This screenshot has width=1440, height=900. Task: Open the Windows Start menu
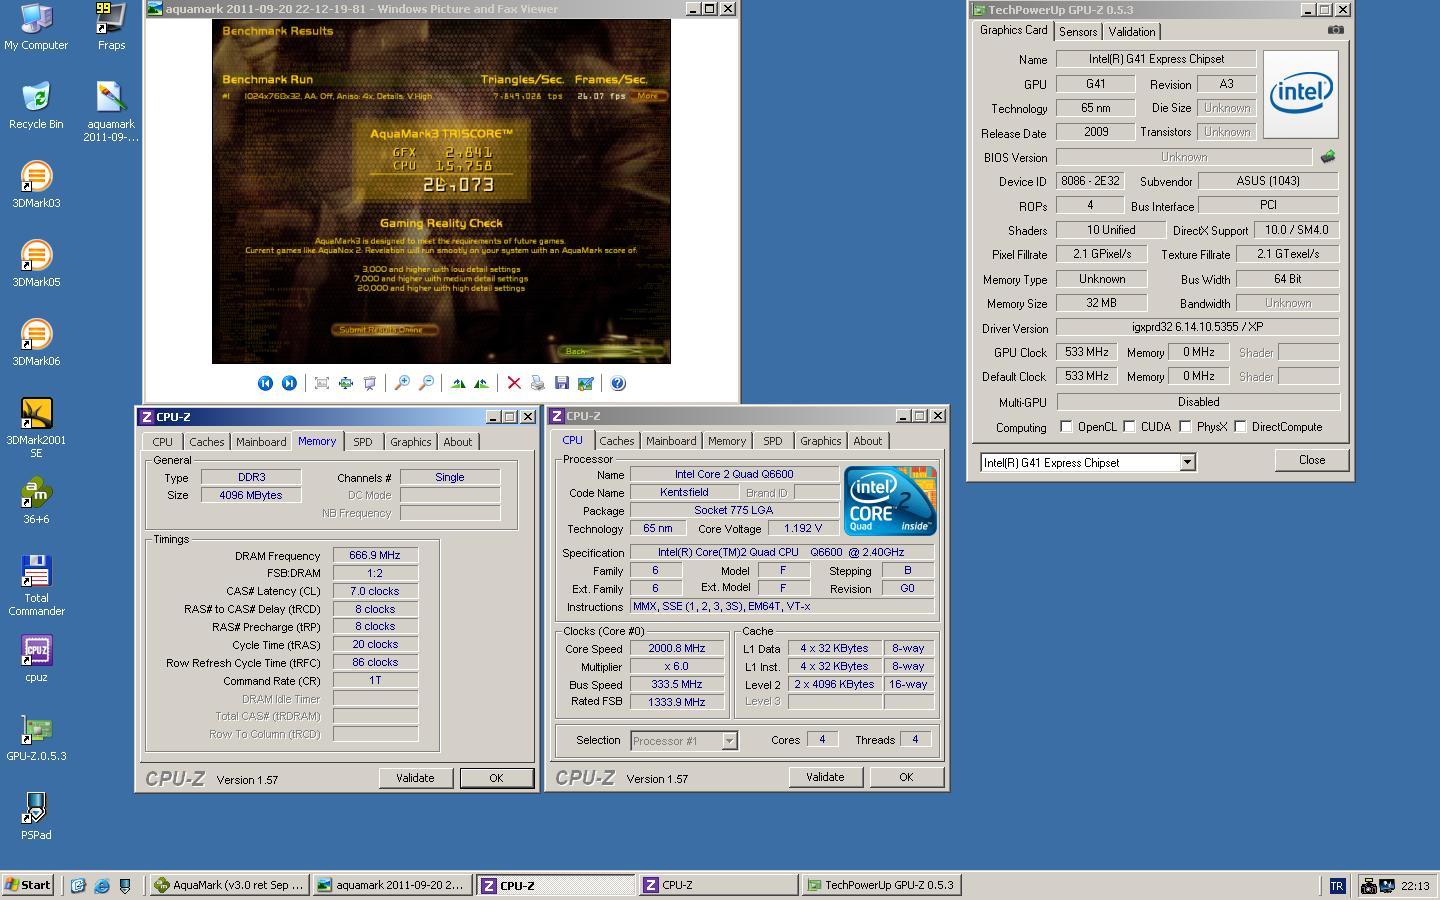28,885
